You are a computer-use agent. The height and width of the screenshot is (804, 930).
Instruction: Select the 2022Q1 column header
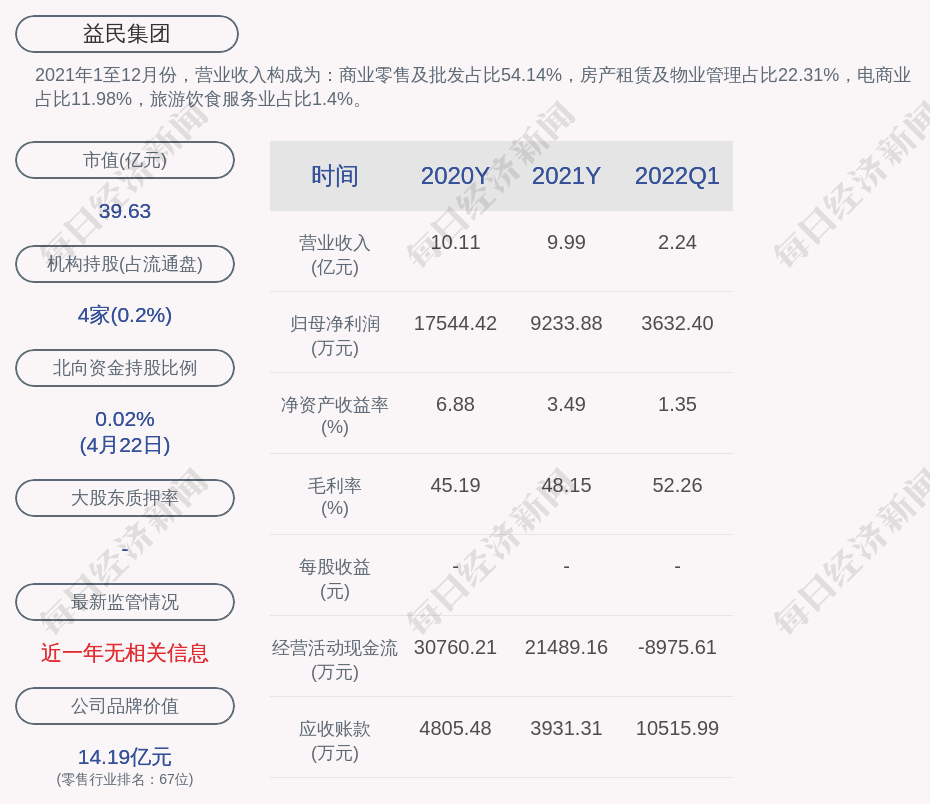click(x=677, y=176)
